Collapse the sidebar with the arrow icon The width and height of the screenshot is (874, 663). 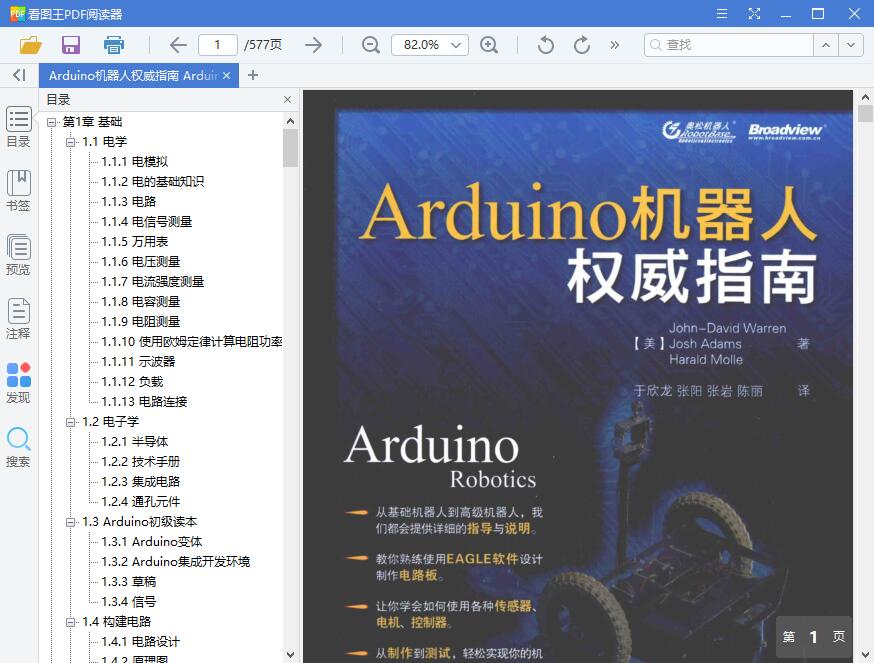point(19,75)
